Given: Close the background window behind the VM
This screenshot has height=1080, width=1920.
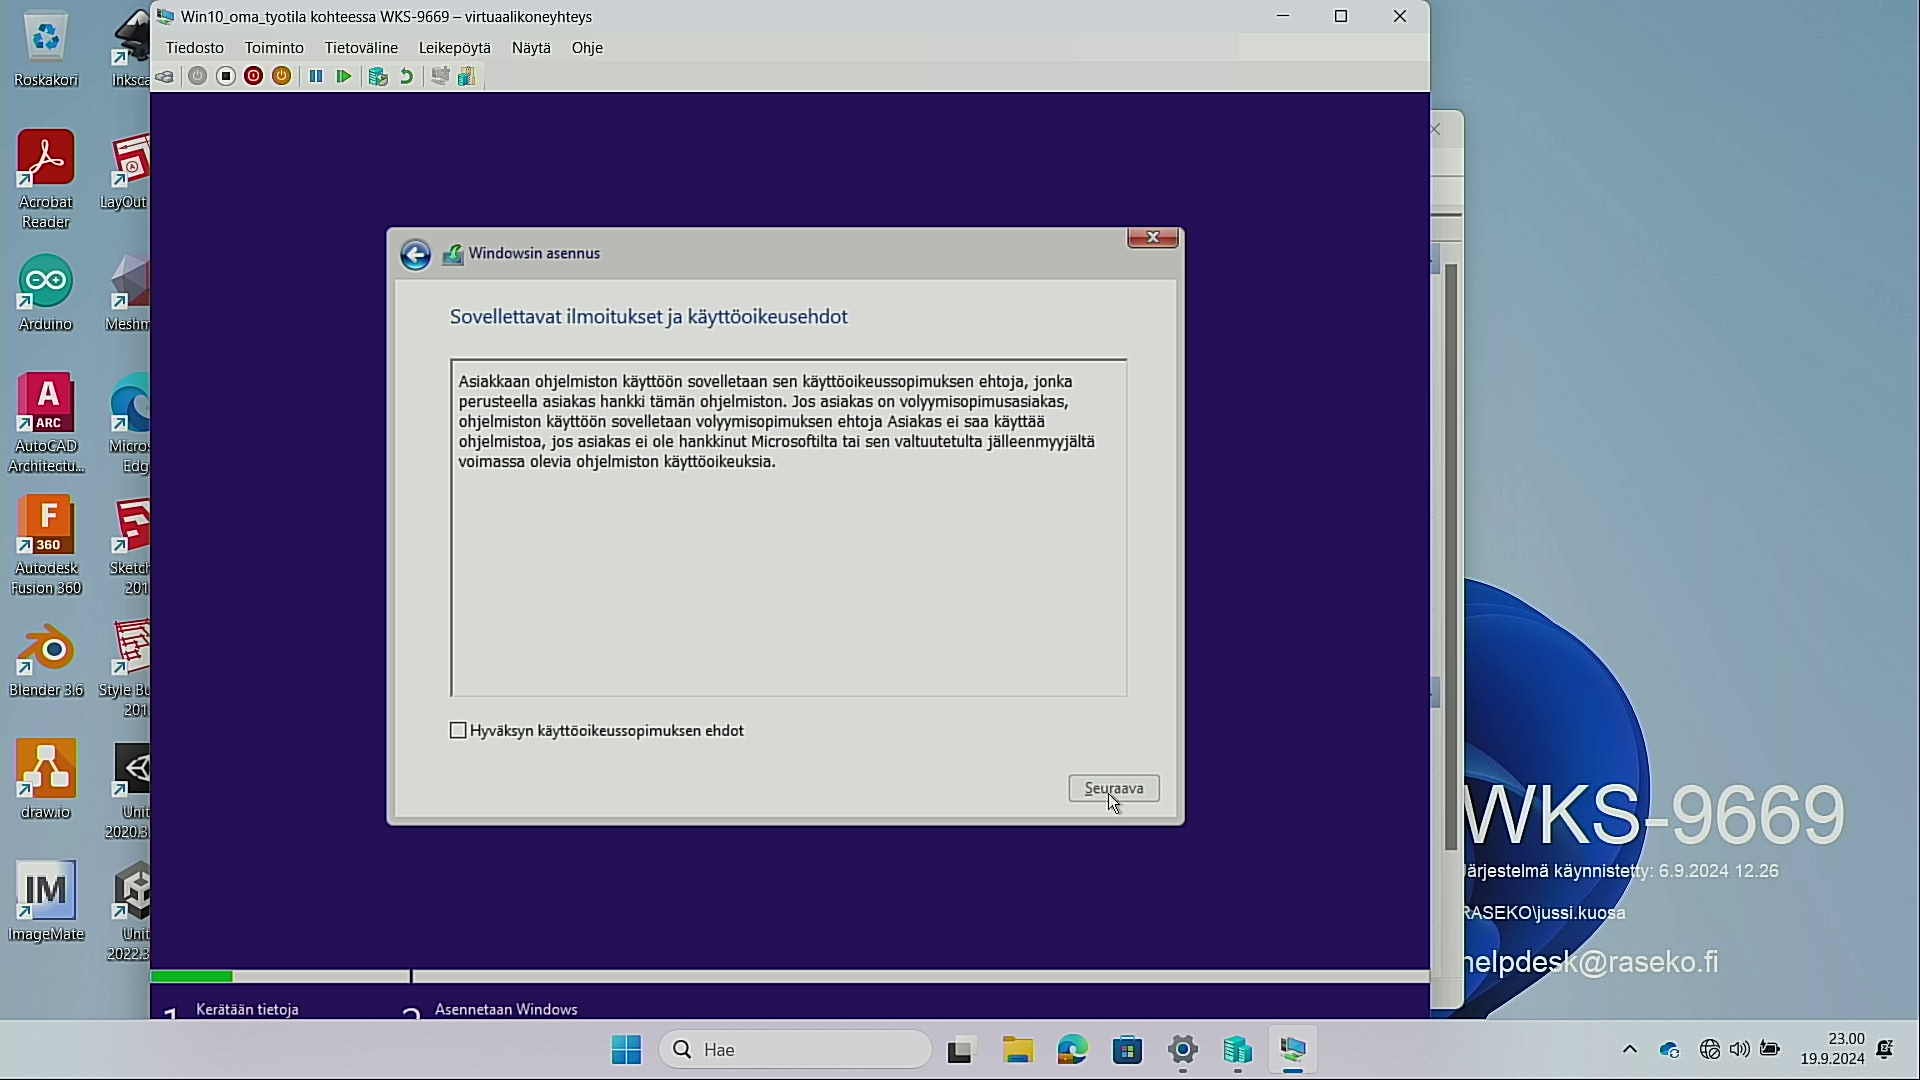Looking at the screenshot, I should point(1437,129).
